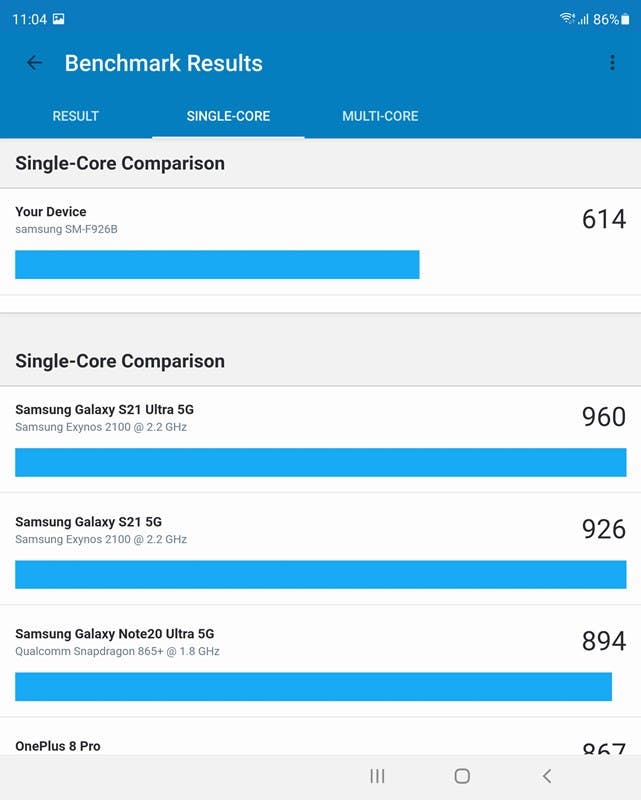Image resolution: width=641 pixels, height=800 pixels.
Task: Select the Samsung Galaxy S21 5G entry
Action: tap(88, 522)
